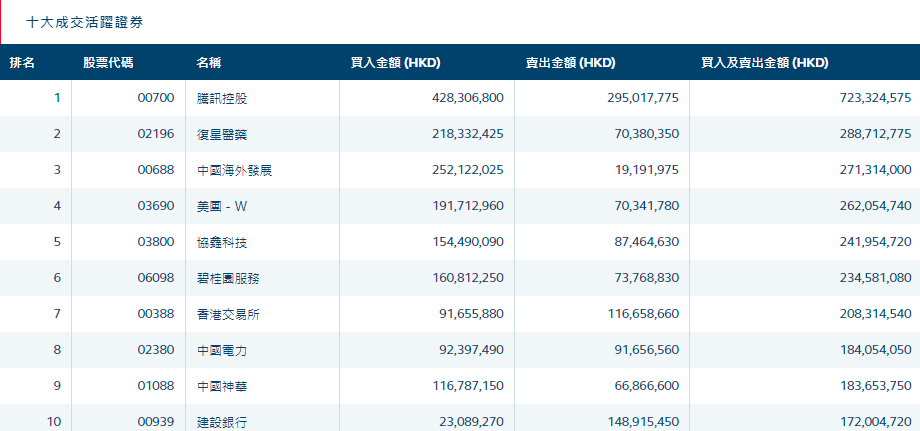
Task: Click stock code 03690
Action: (x=156, y=206)
